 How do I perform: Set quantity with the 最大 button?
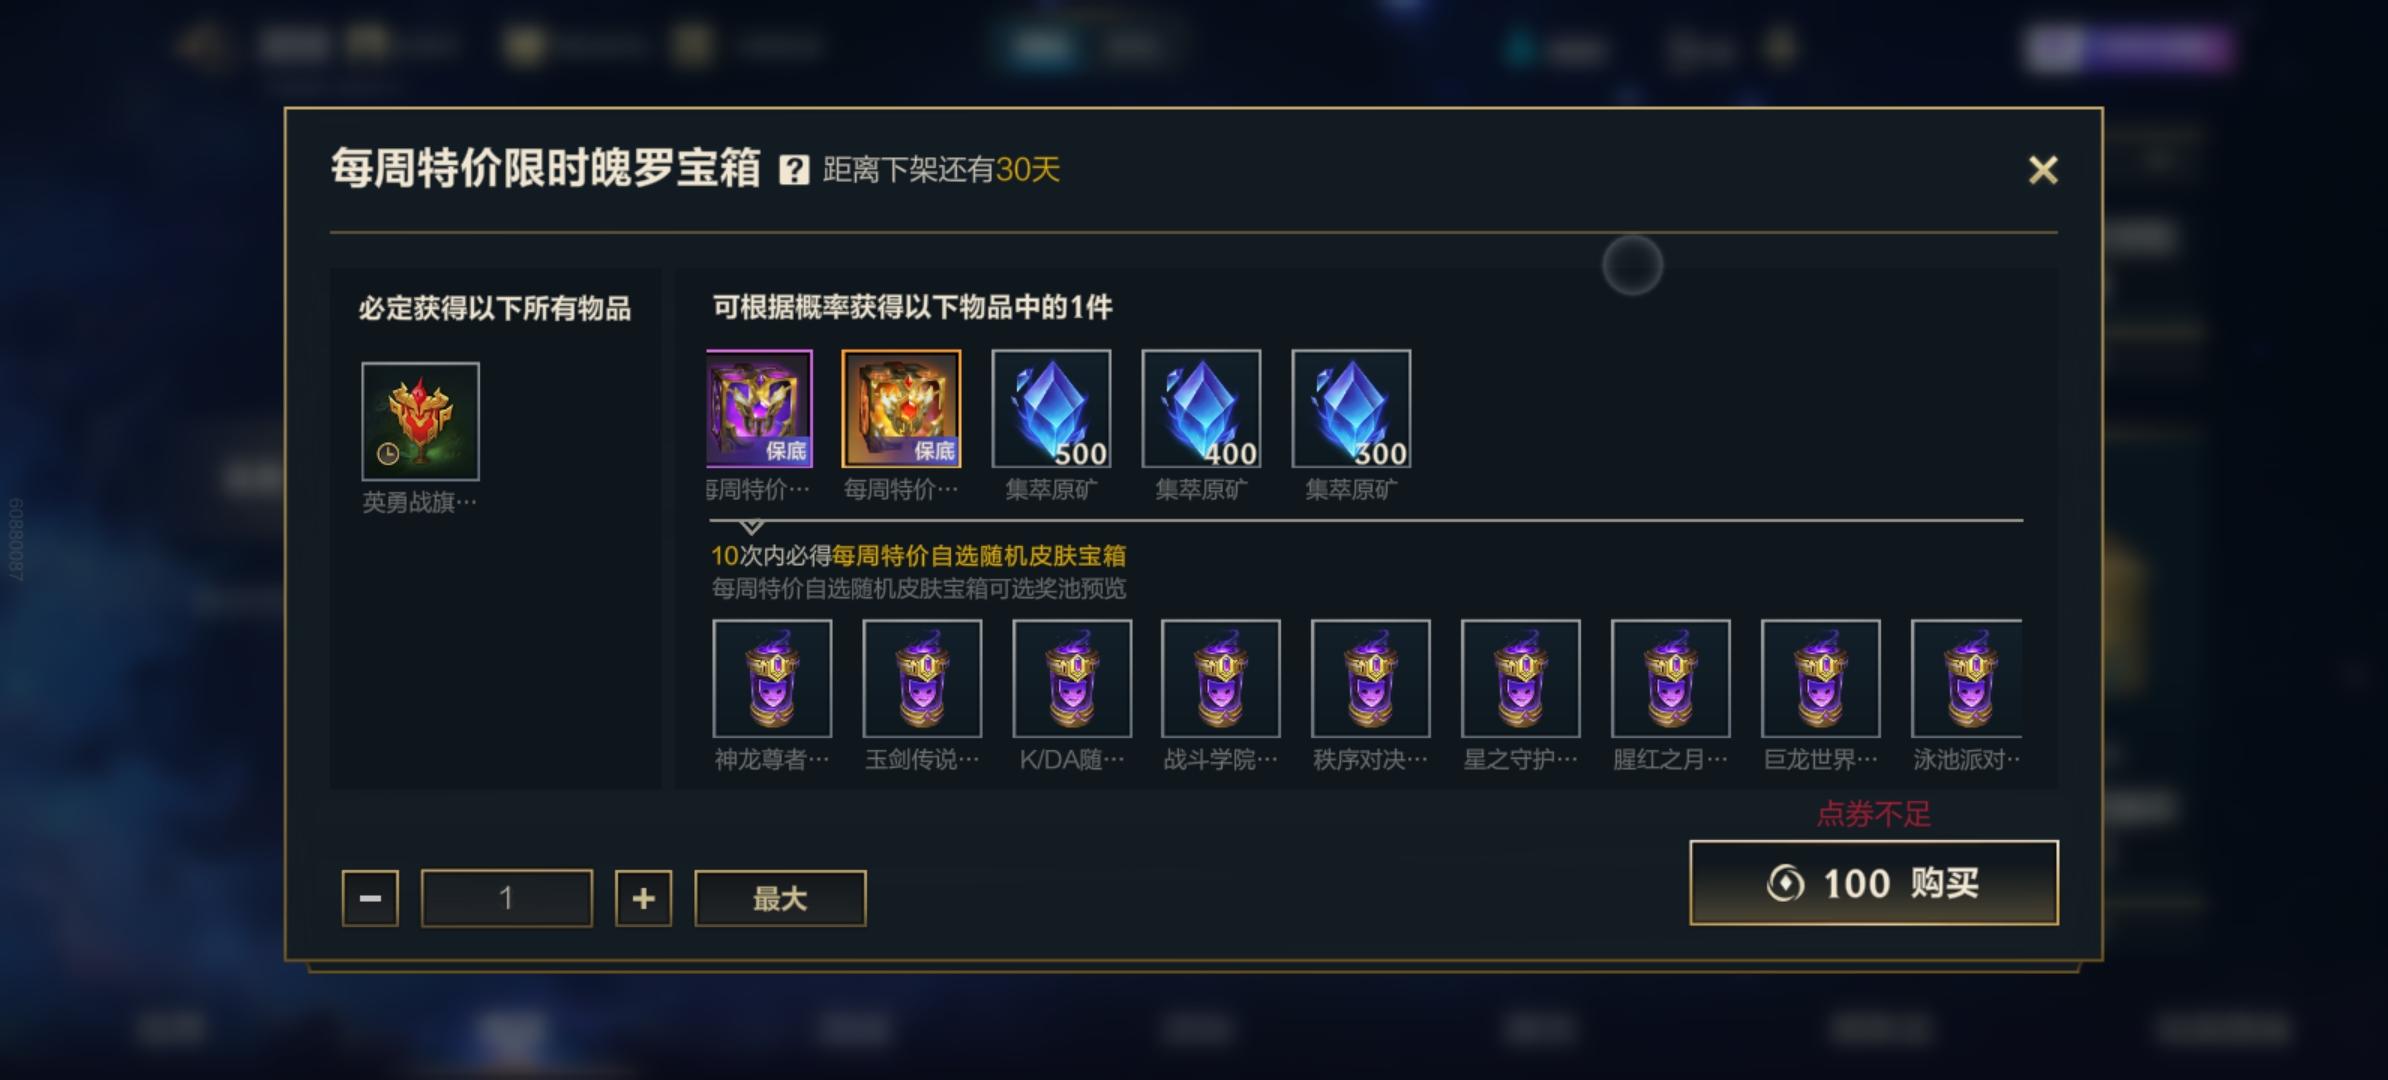780,898
